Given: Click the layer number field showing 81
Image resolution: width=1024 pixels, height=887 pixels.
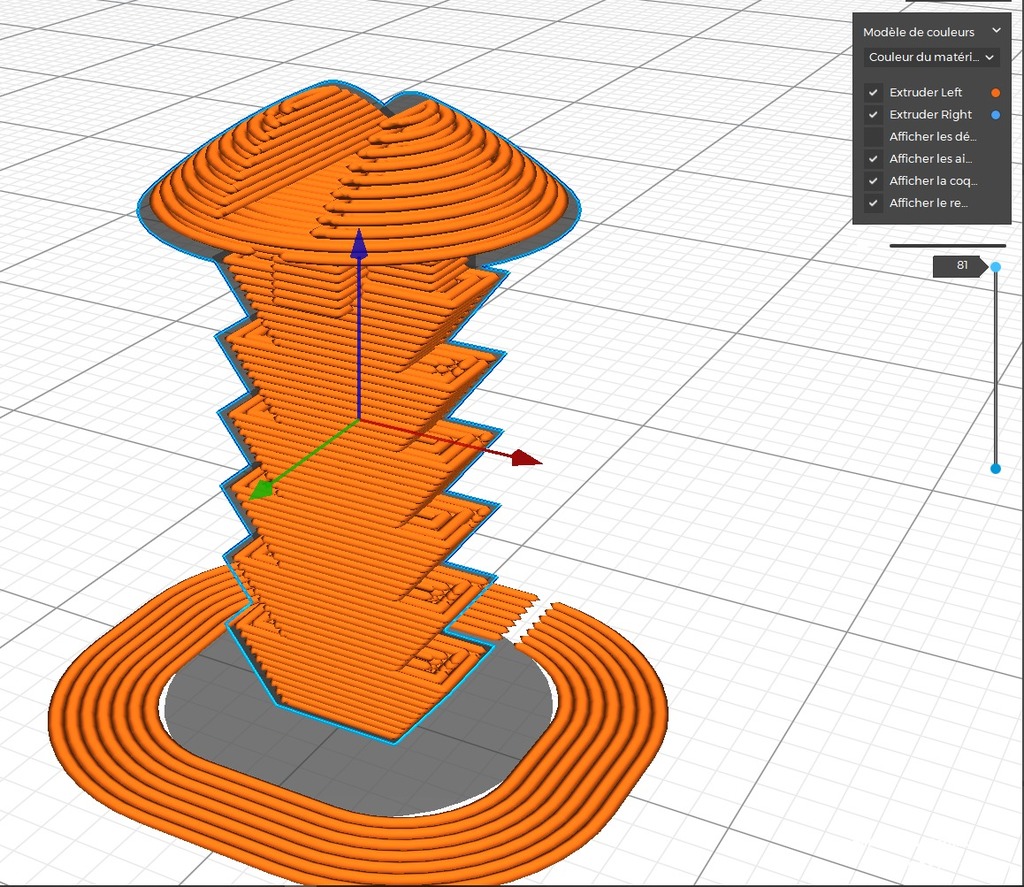Looking at the screenshot, I should 960,266.
